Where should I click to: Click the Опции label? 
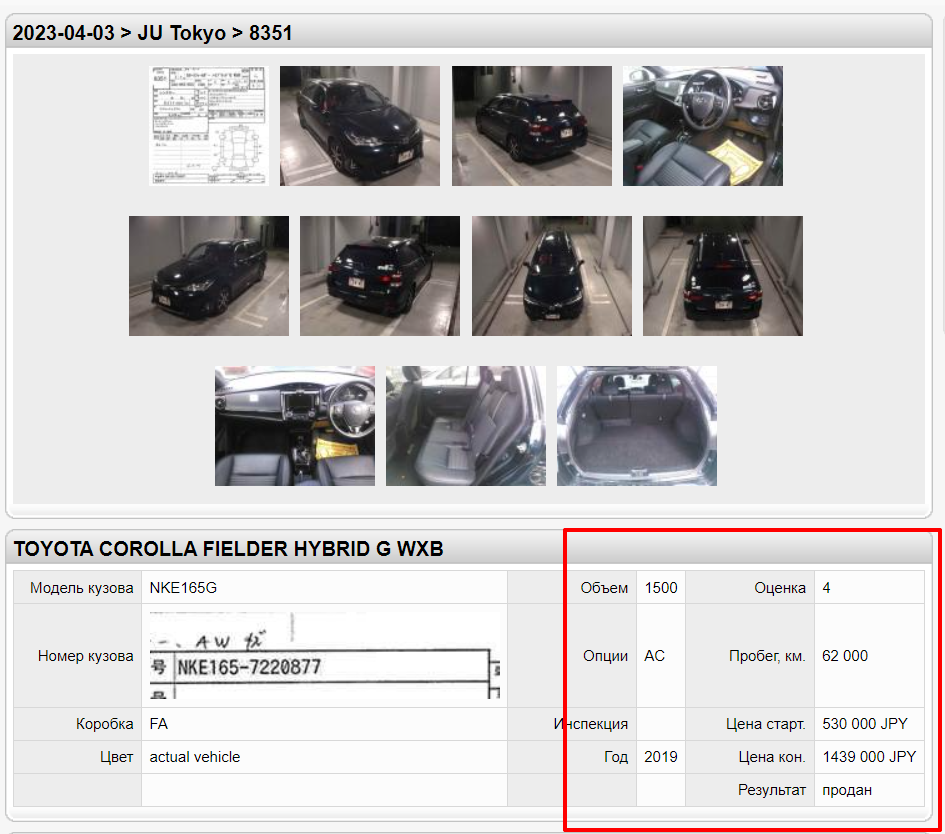[x=605, y=656]
